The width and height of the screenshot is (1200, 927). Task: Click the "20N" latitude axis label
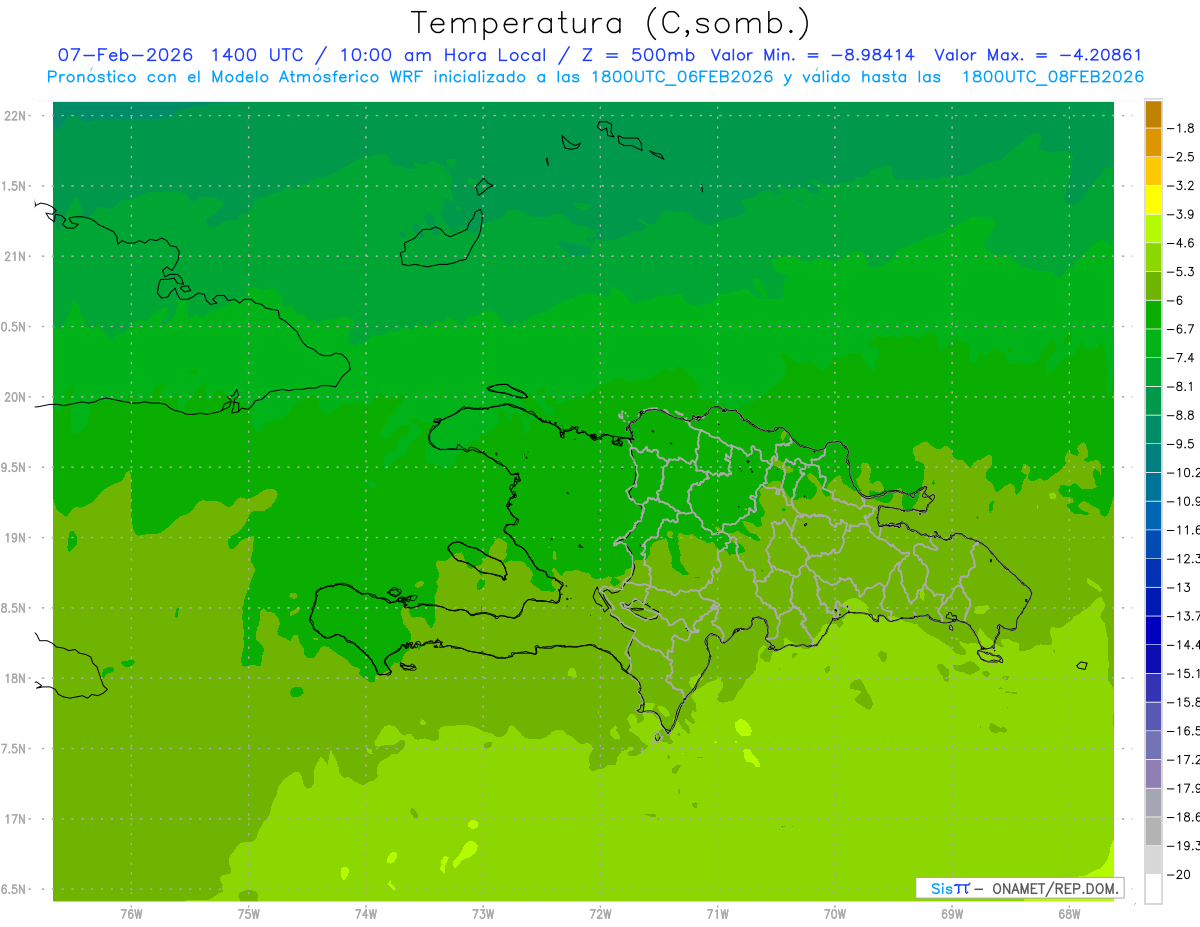tap(16, 397)
